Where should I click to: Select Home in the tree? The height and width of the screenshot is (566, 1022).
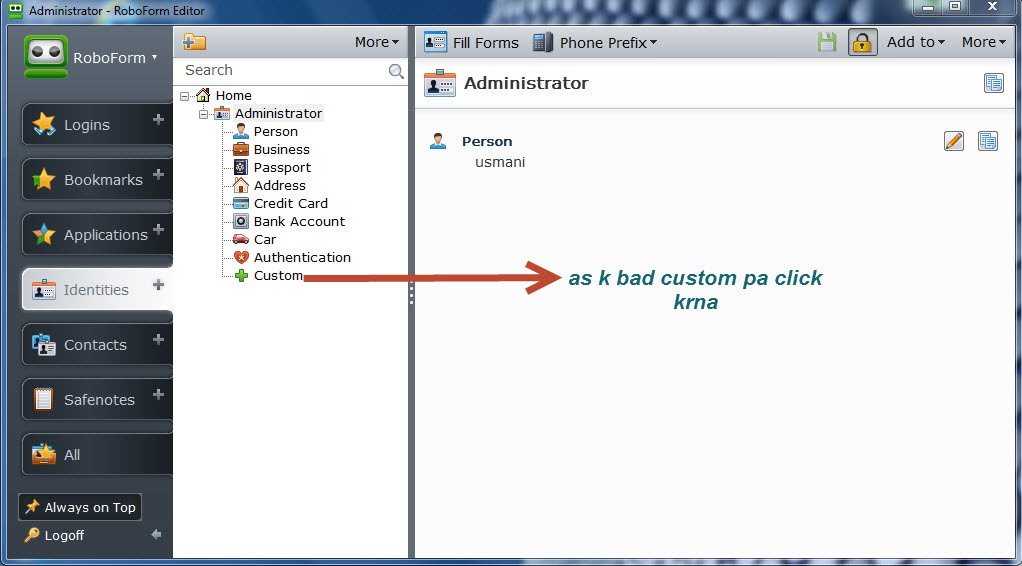(x=233, y=96)
